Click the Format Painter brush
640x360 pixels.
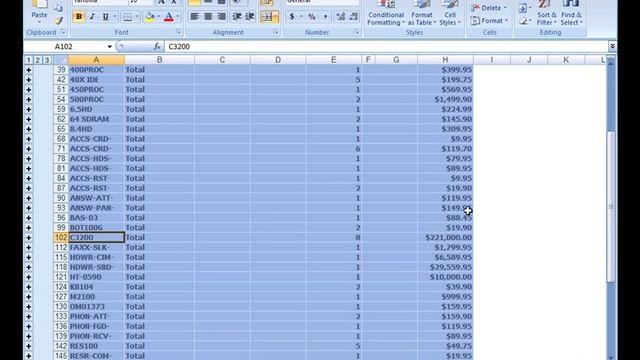(58, 20)
